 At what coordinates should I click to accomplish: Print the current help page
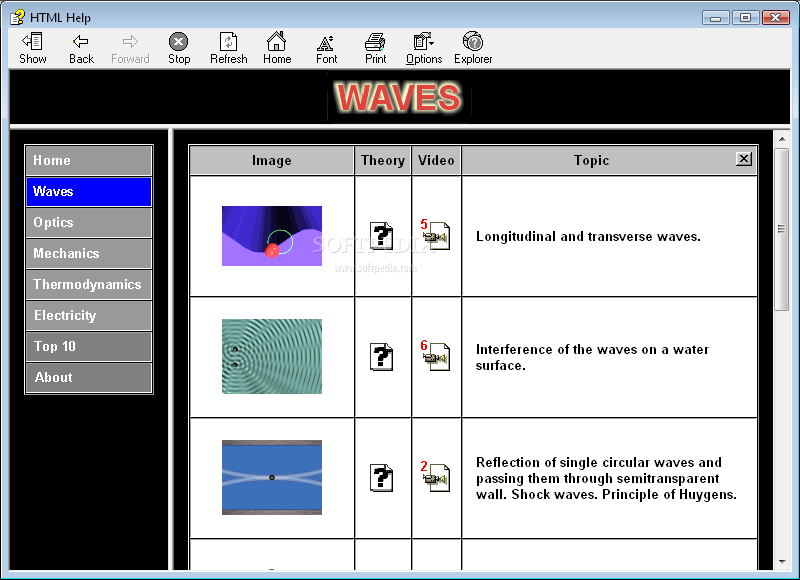click(376, 48)
